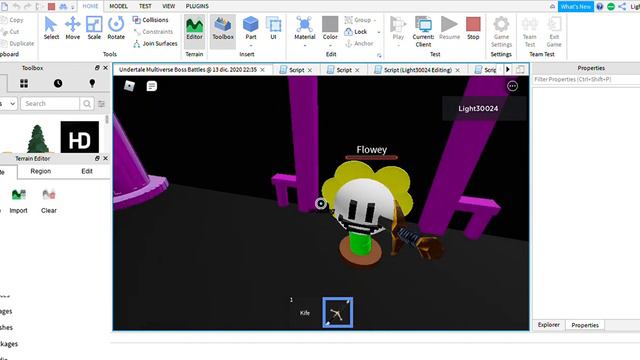Click the Filter Properties input field

(587, 80)
